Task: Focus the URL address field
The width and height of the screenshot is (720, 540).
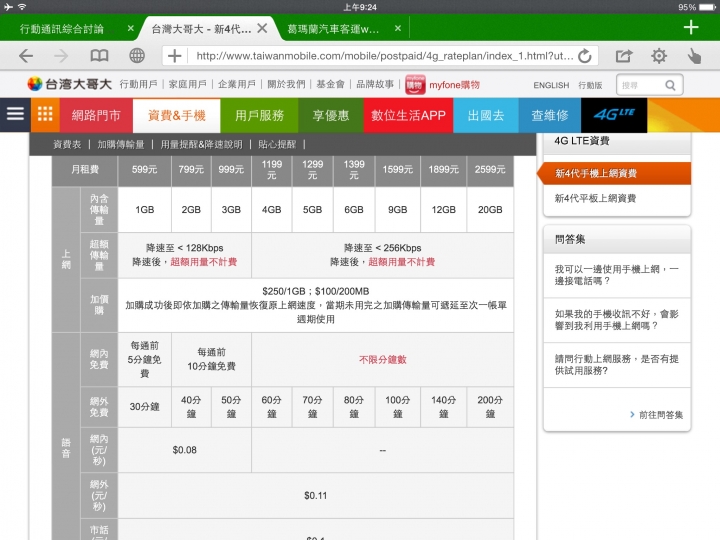Action: pos(385,56)
